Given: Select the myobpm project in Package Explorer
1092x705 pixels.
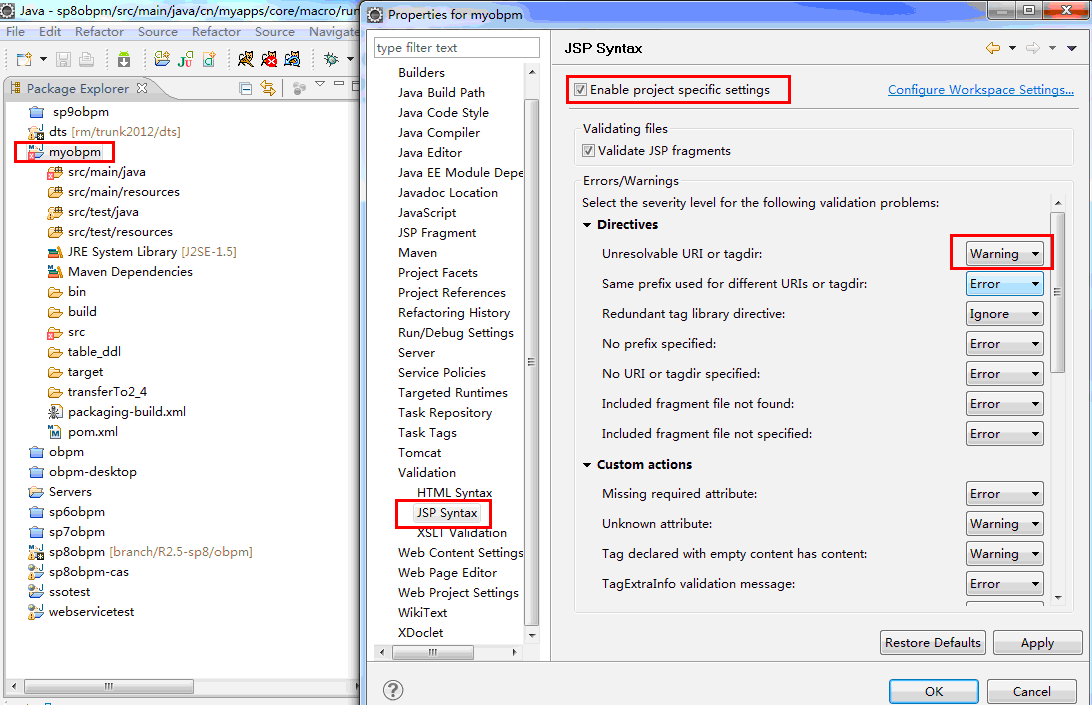Looking at the screenshot, I should (75, 152).
